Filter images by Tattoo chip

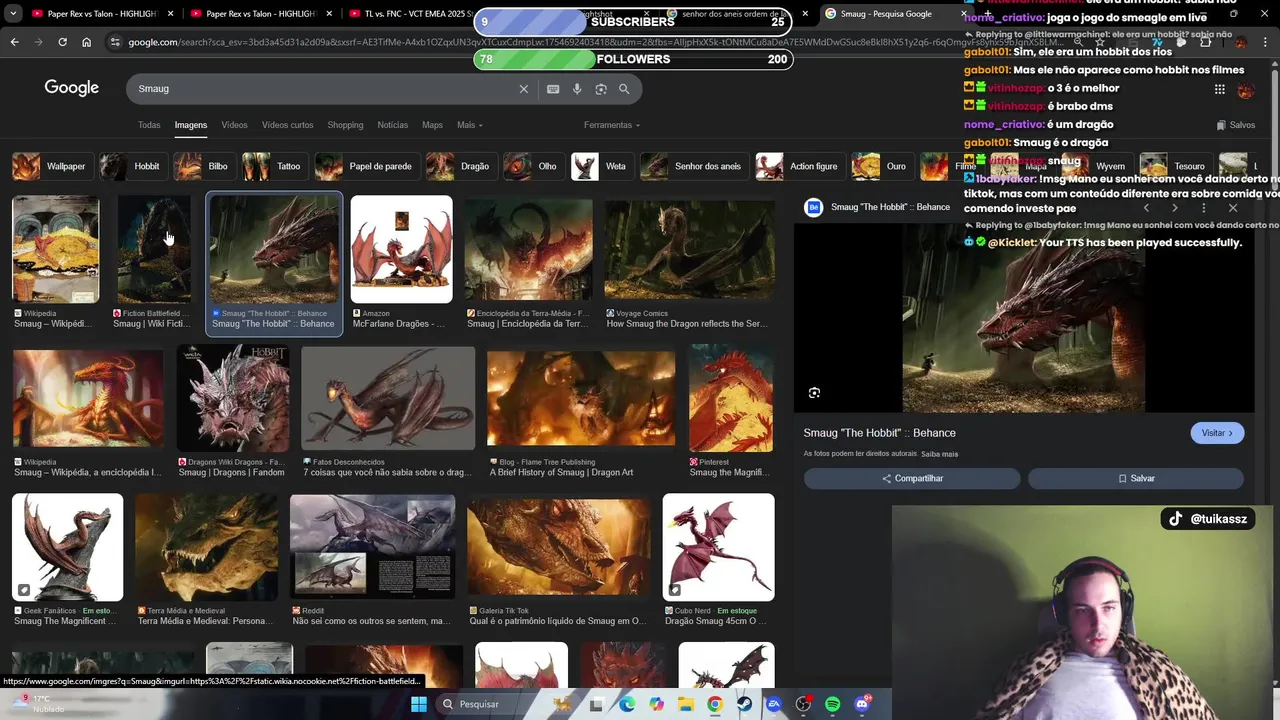[274, 166]
